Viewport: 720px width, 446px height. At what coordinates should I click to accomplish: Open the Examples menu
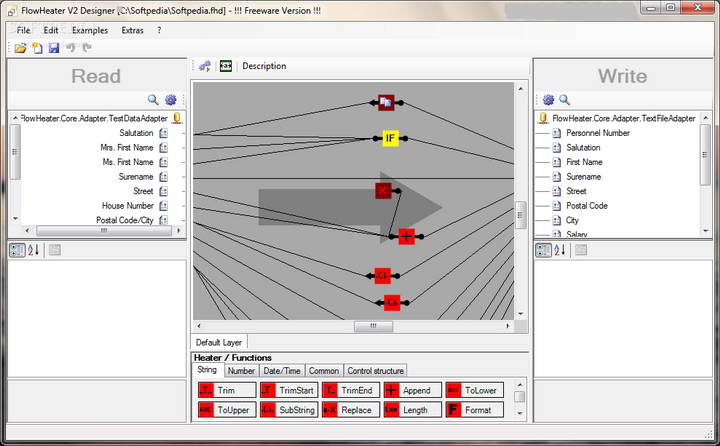pos(90,30)
